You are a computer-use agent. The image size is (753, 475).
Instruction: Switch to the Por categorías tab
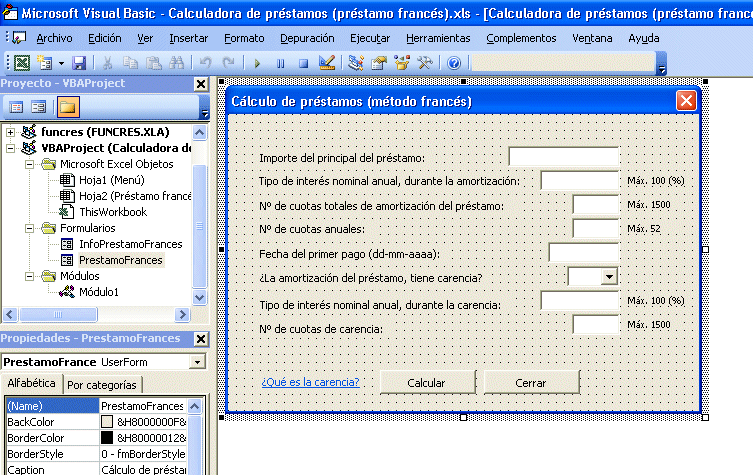(102, 385)
